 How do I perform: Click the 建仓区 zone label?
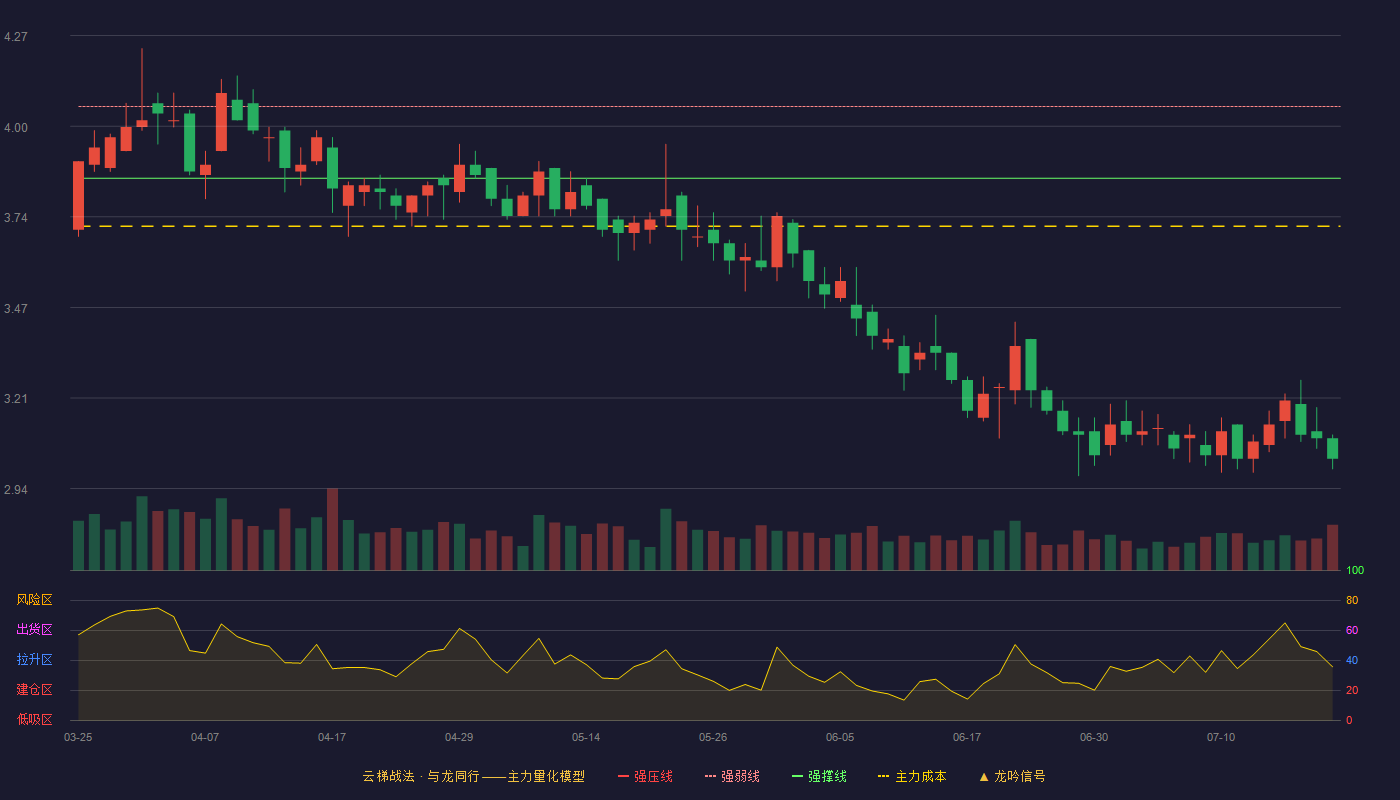pos(34,690)
